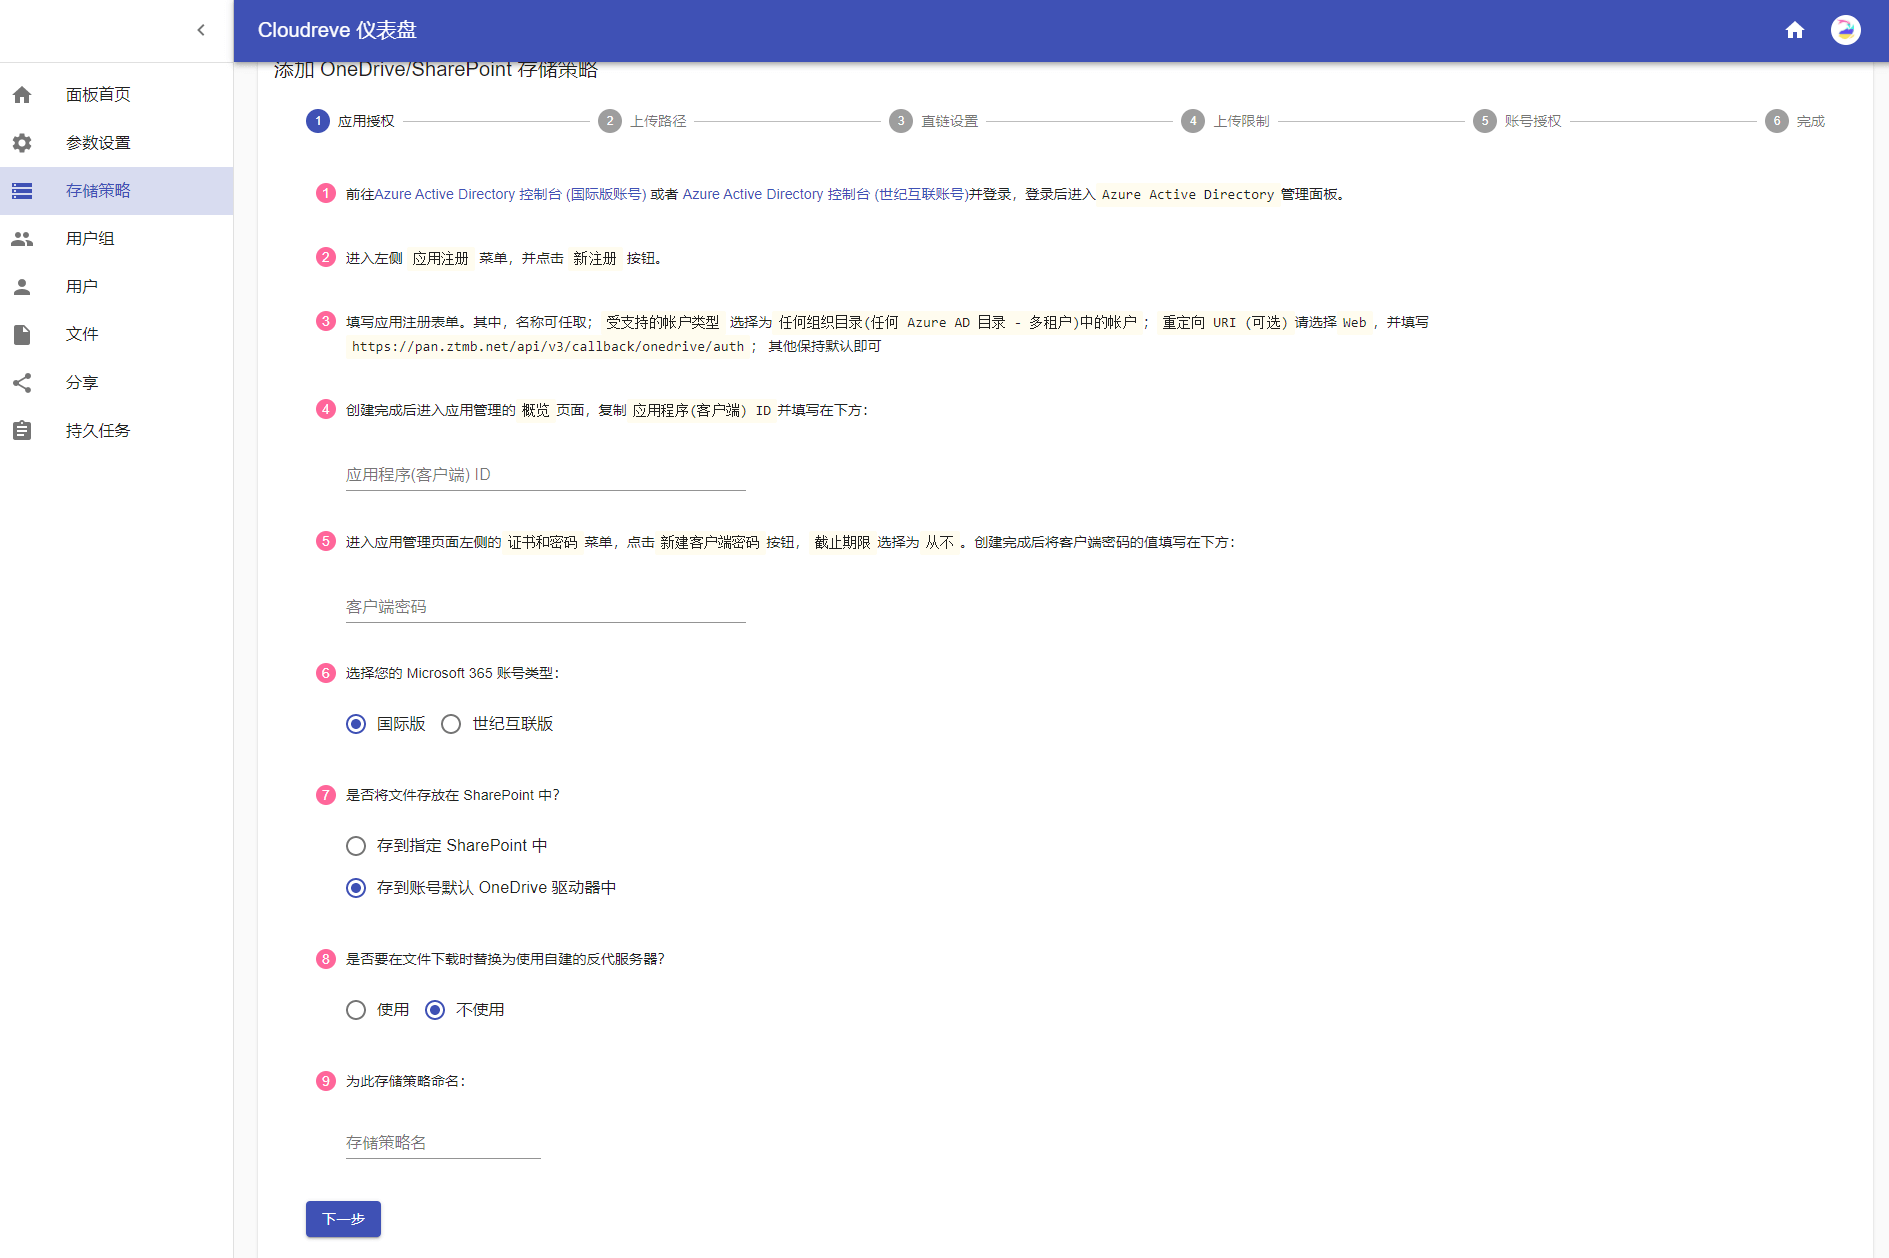The image size is (1889, 1258).
Task: Choose 存到指定 SharePoint 中 option
Action: coord(356,846)
